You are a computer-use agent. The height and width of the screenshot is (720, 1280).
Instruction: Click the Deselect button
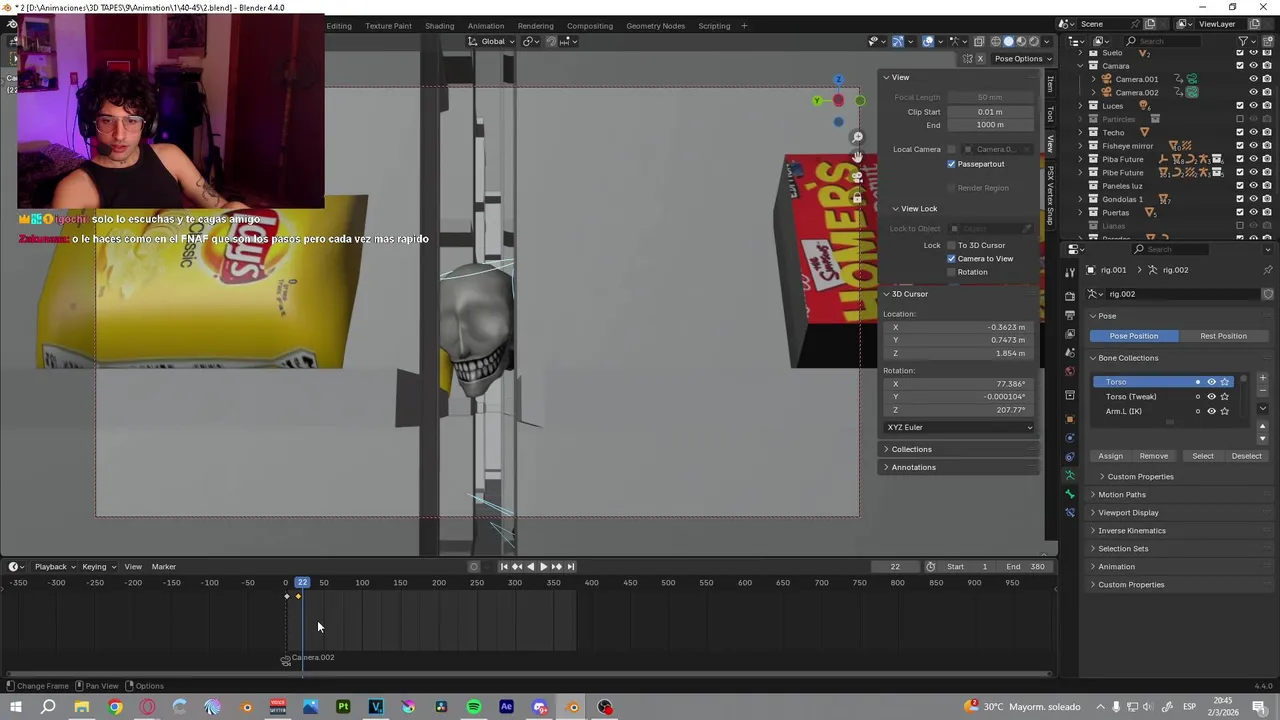(1246, 456)
